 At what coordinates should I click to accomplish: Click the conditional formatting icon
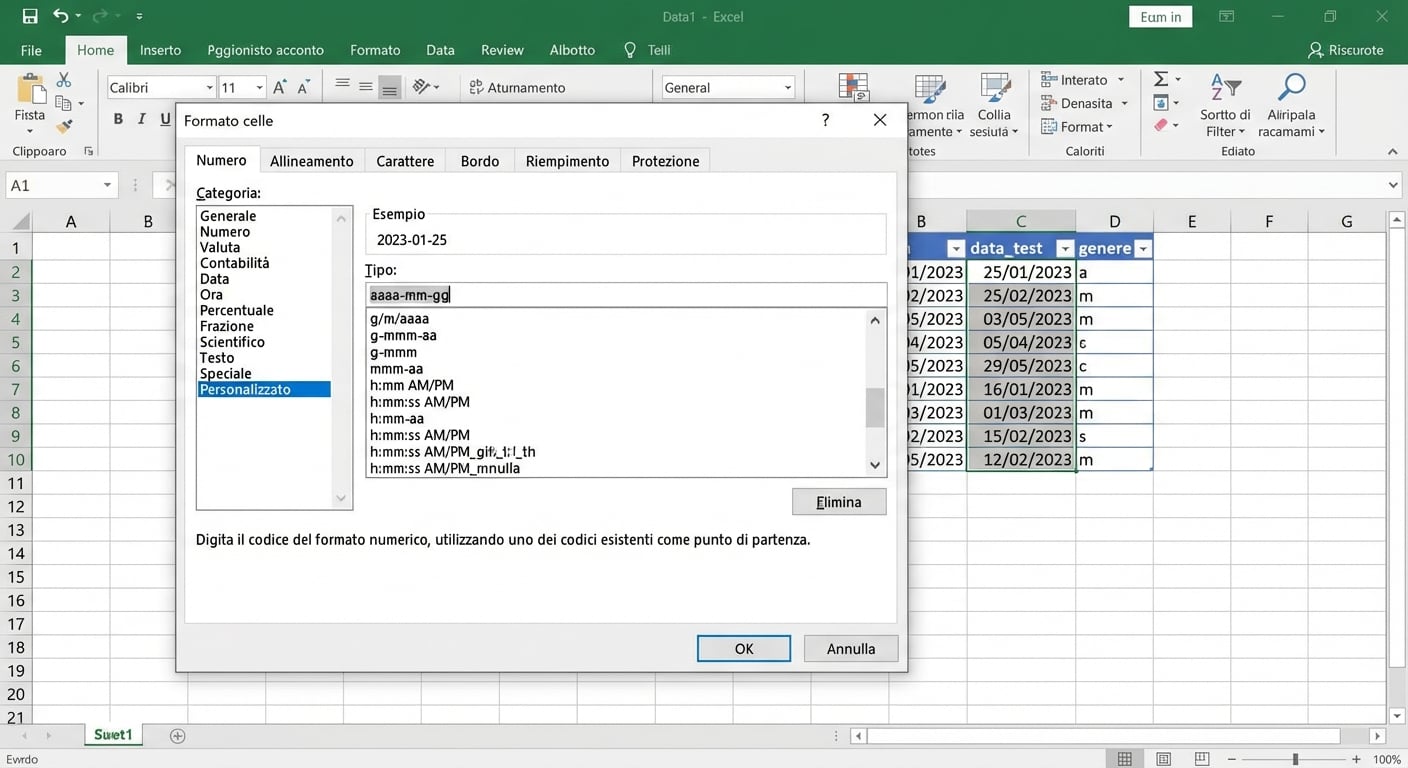853,88
